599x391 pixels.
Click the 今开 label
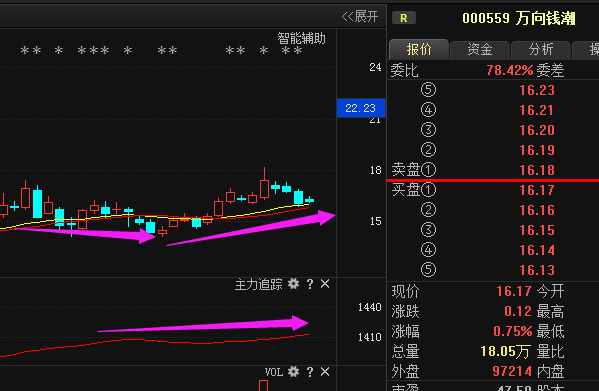[550, 291]
